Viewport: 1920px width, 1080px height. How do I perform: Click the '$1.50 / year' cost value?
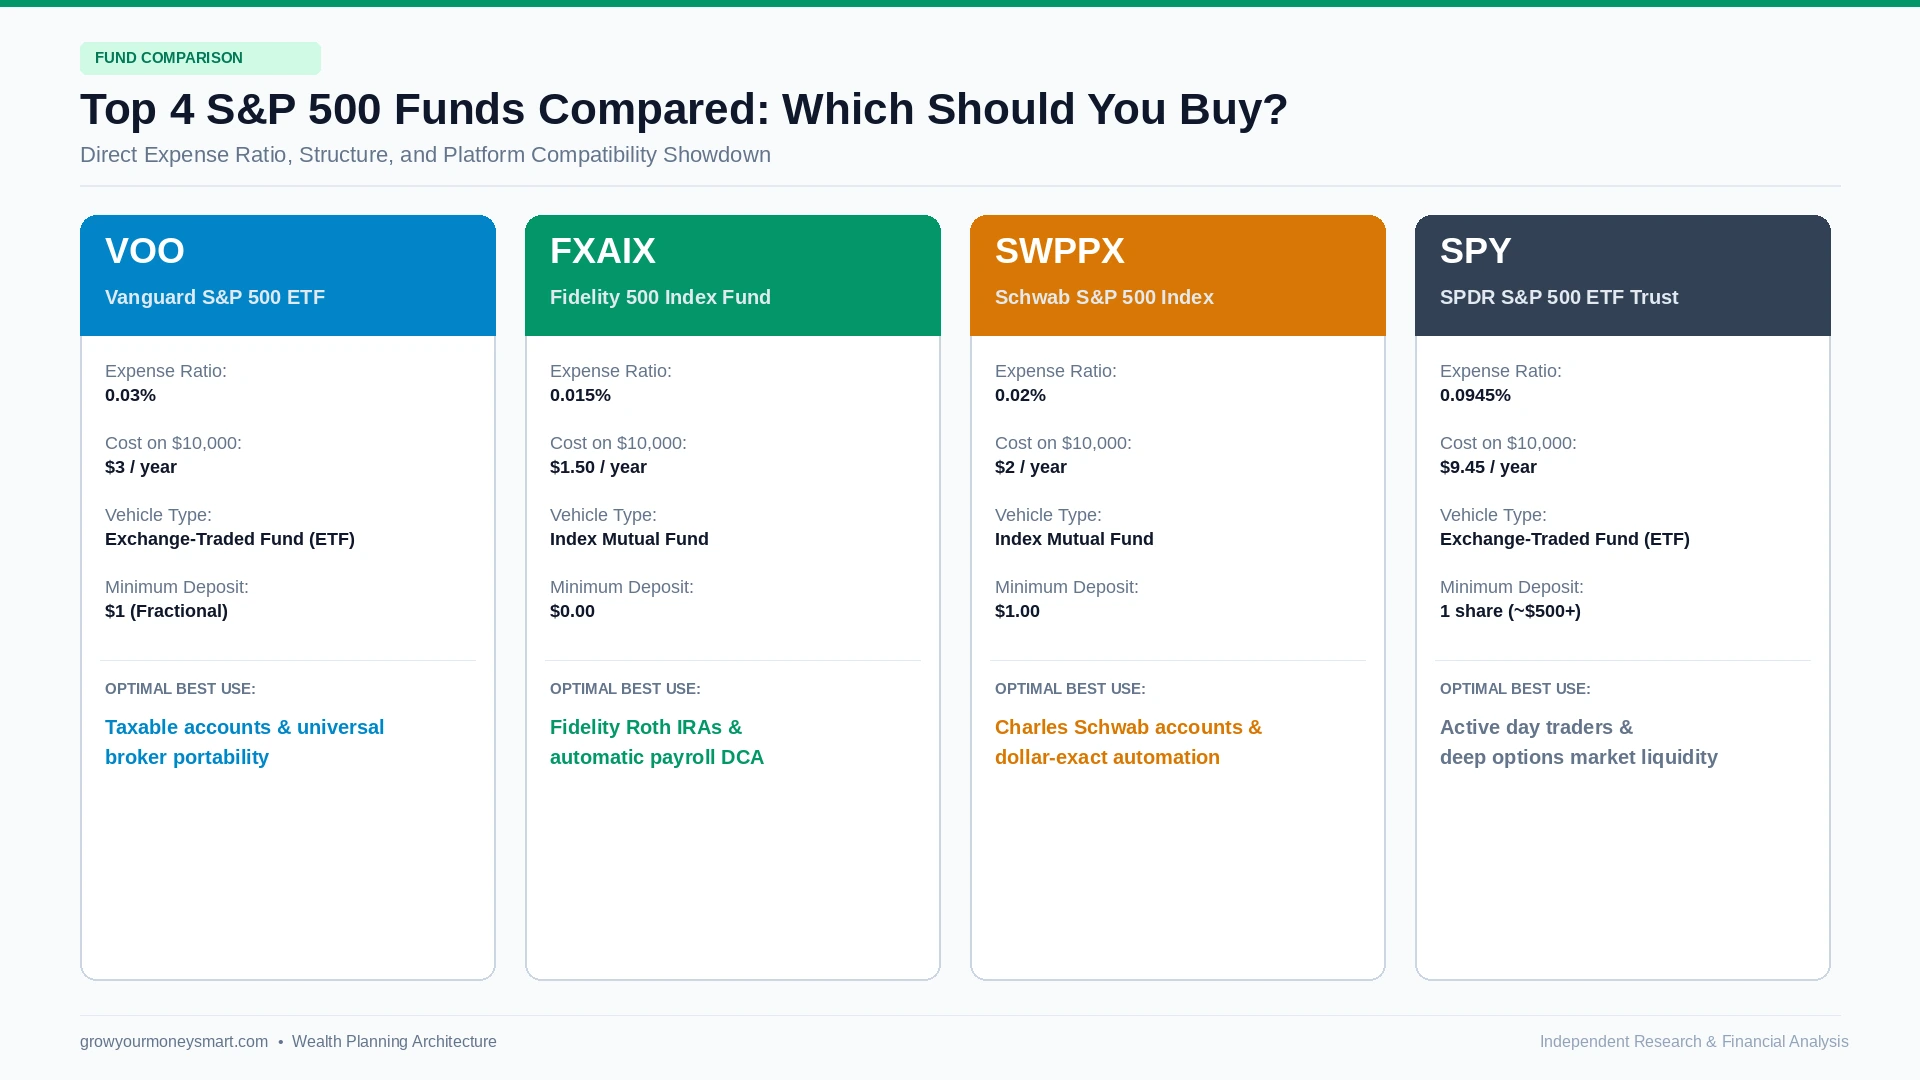[598, 467]
